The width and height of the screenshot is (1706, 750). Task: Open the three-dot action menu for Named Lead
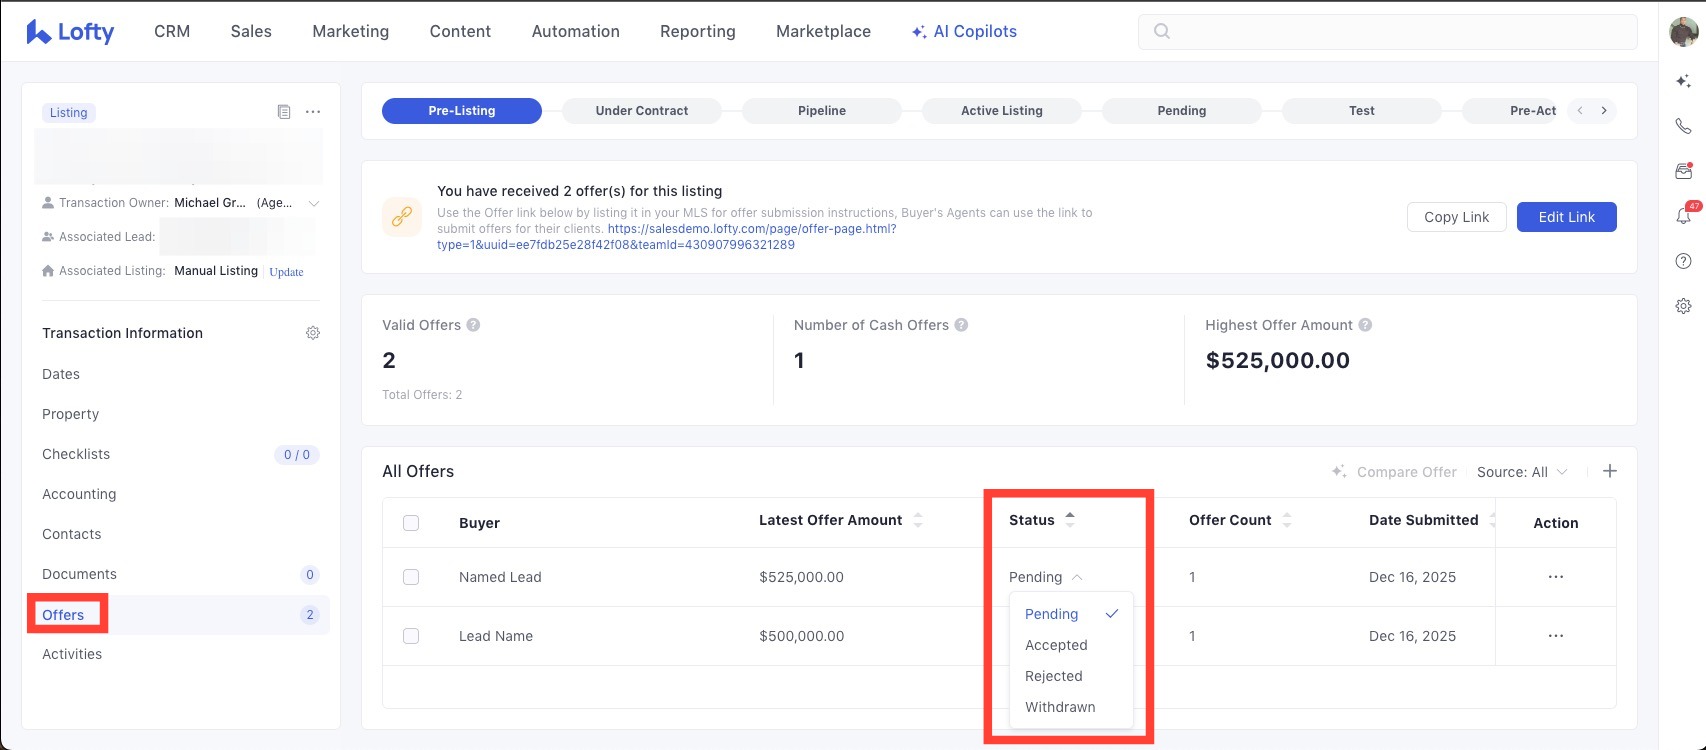coord(1555,577)
